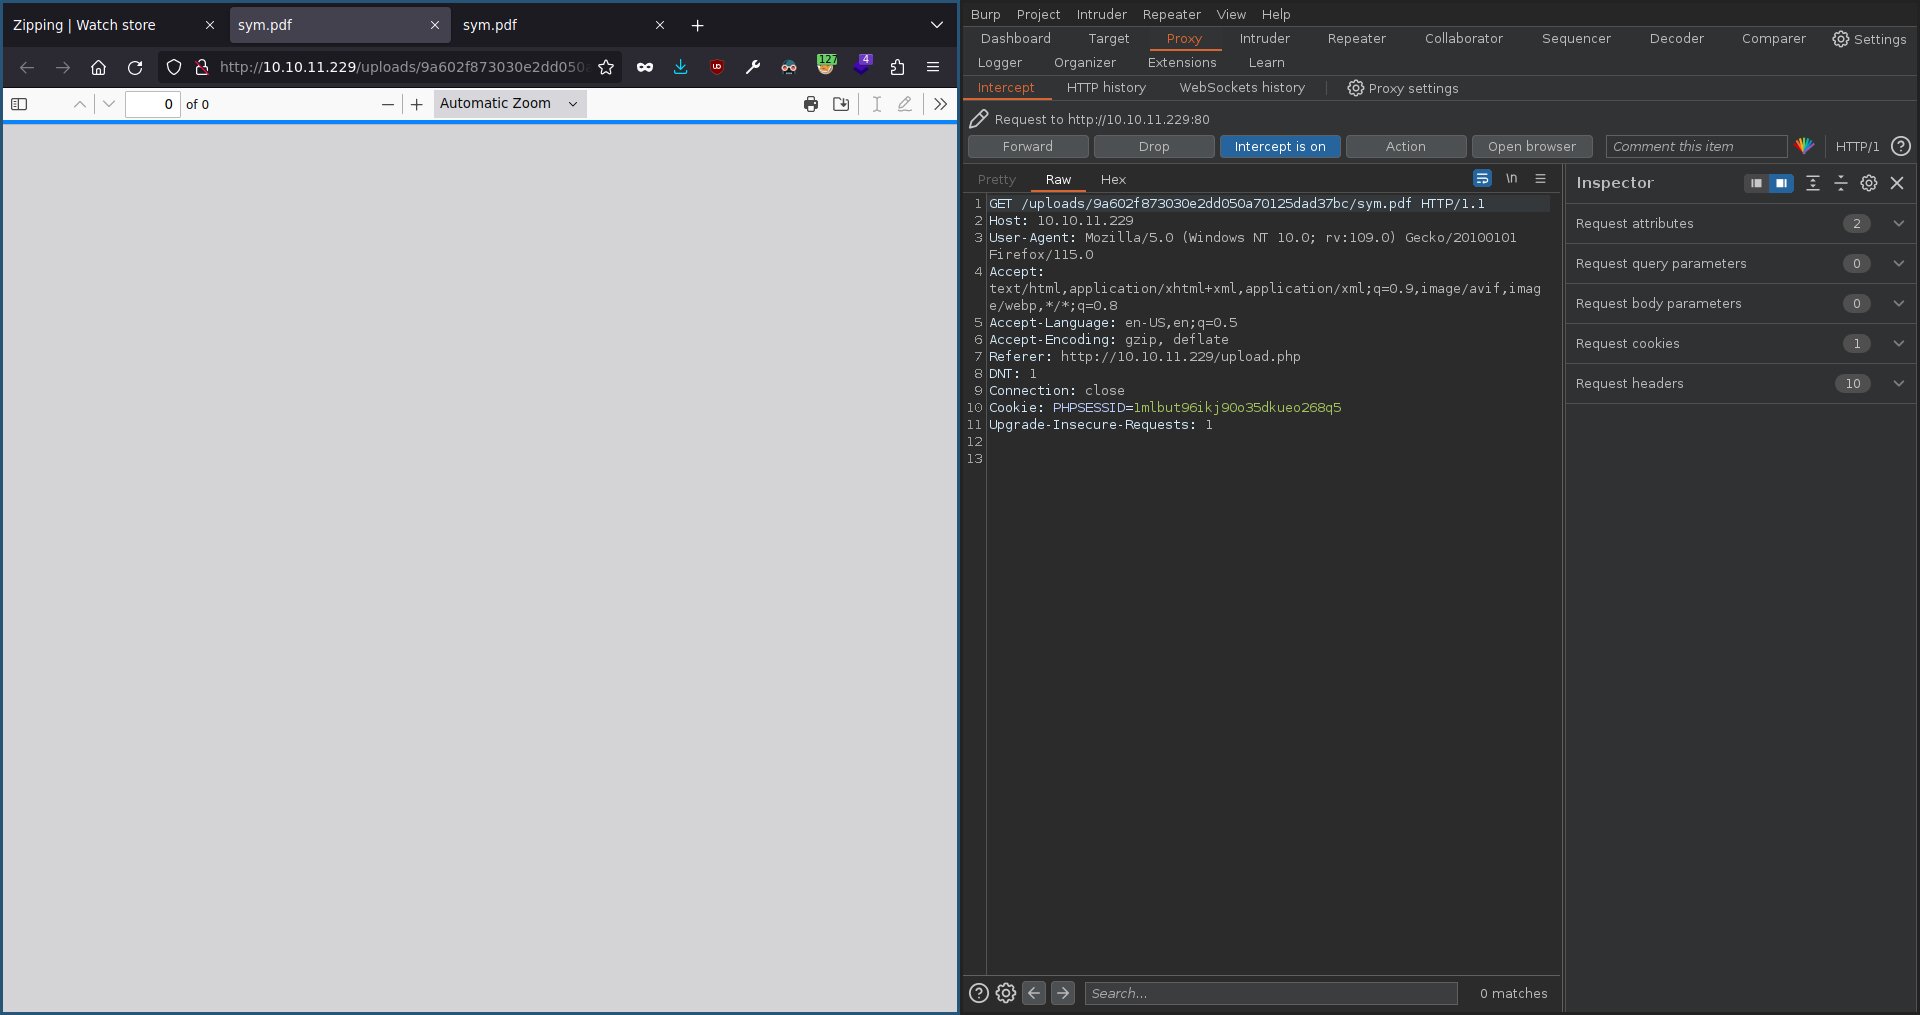Expand all Inspector sections icon
The height and width of the screenshot is (1015, 1920).
click(x=1813, y=183)
